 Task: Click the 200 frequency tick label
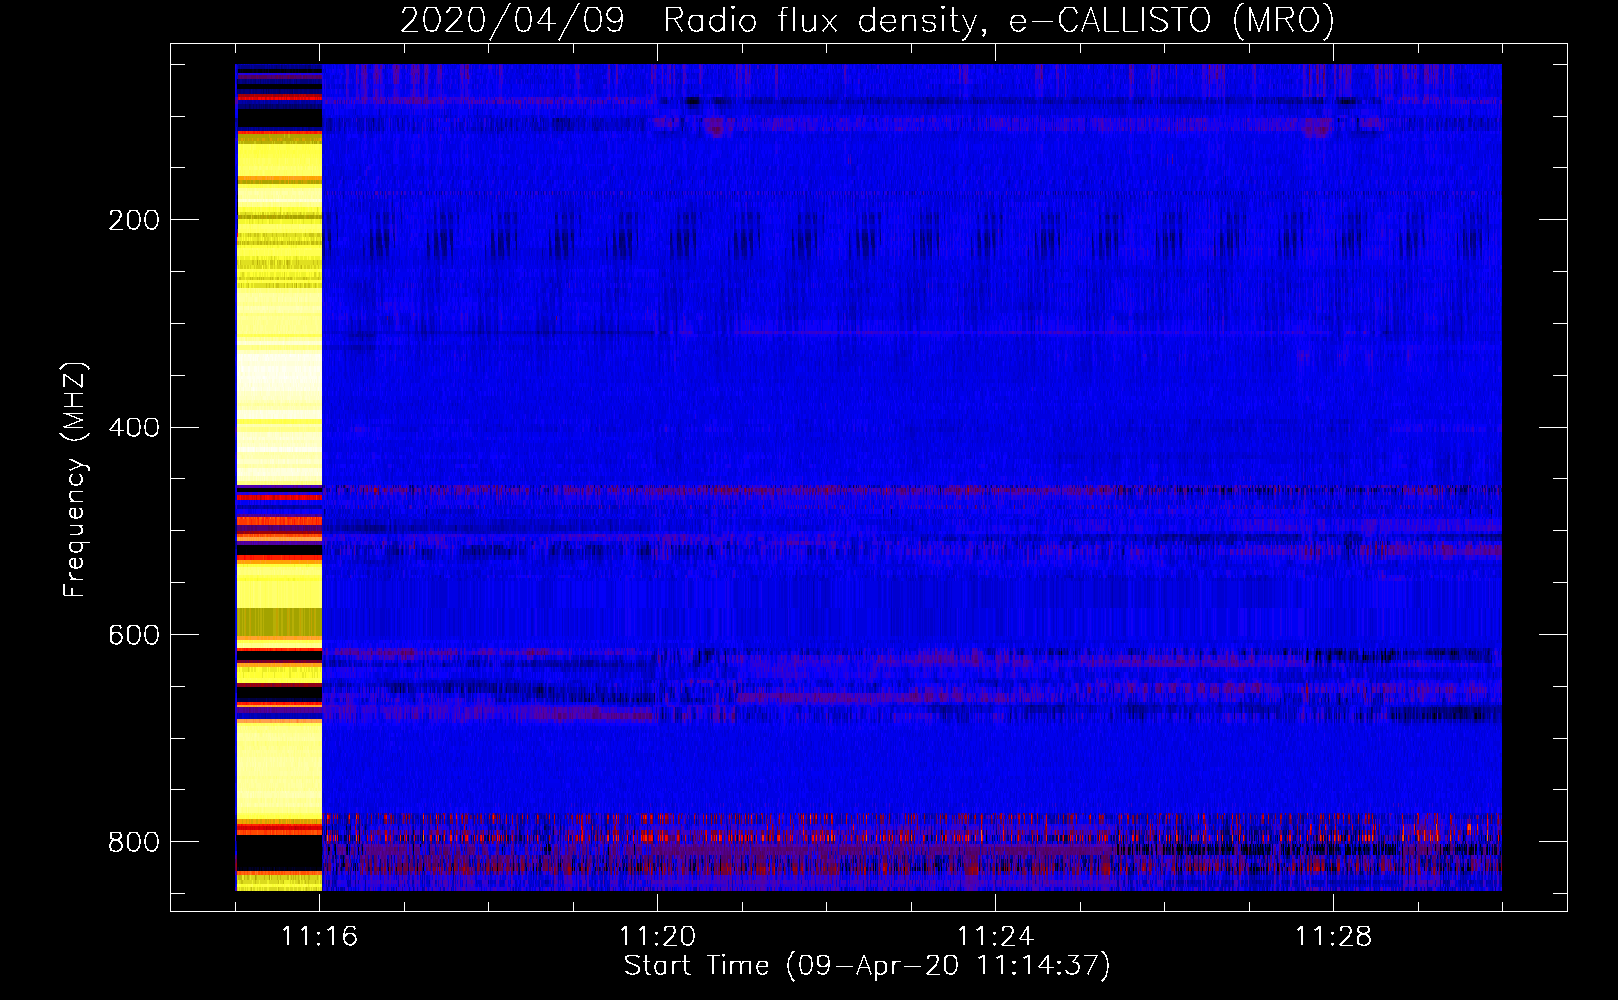coord(134,220)
